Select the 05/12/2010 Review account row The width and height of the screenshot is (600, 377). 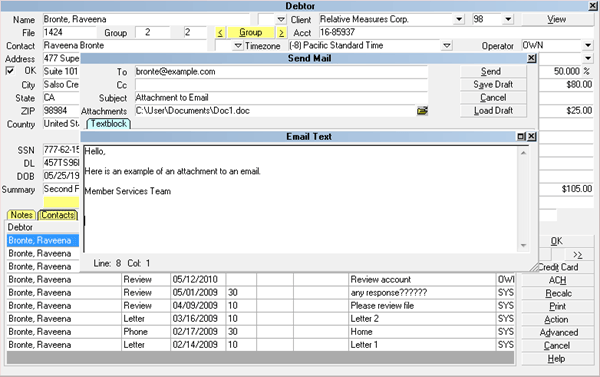[261, 279]
